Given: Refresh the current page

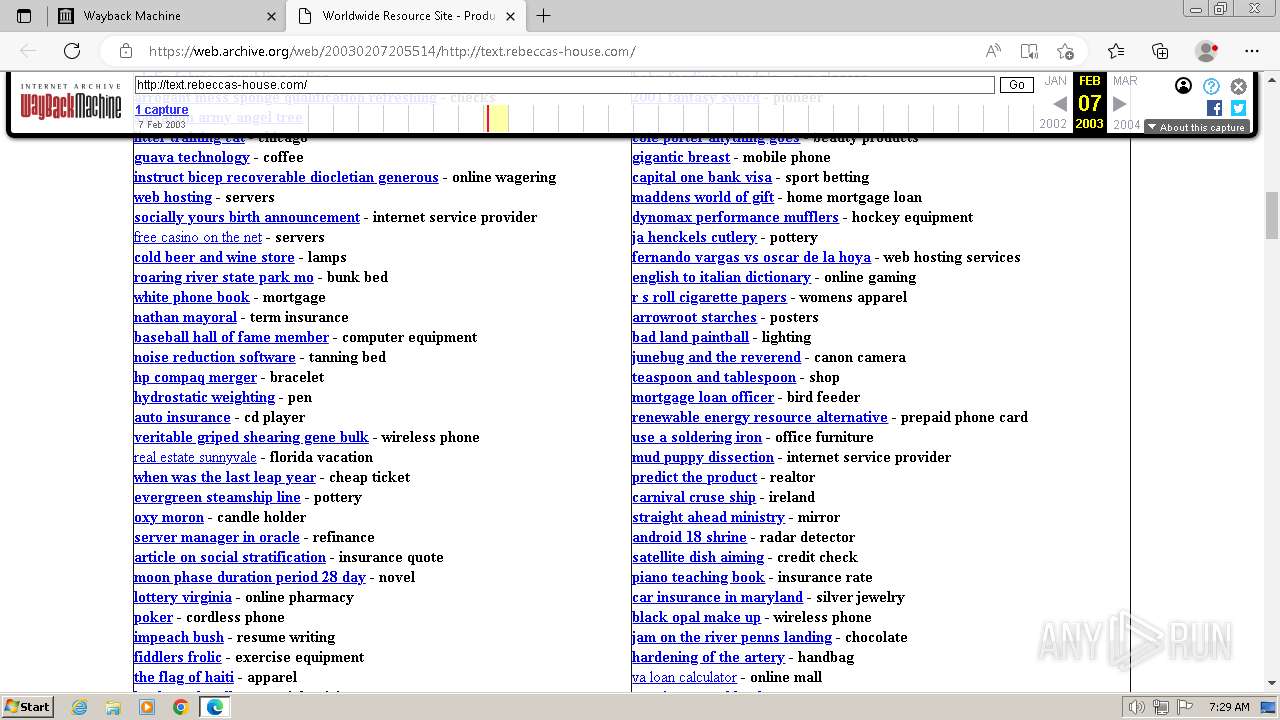Looking at the screenshot, I should pyautogui.click(x=72, y=51).
